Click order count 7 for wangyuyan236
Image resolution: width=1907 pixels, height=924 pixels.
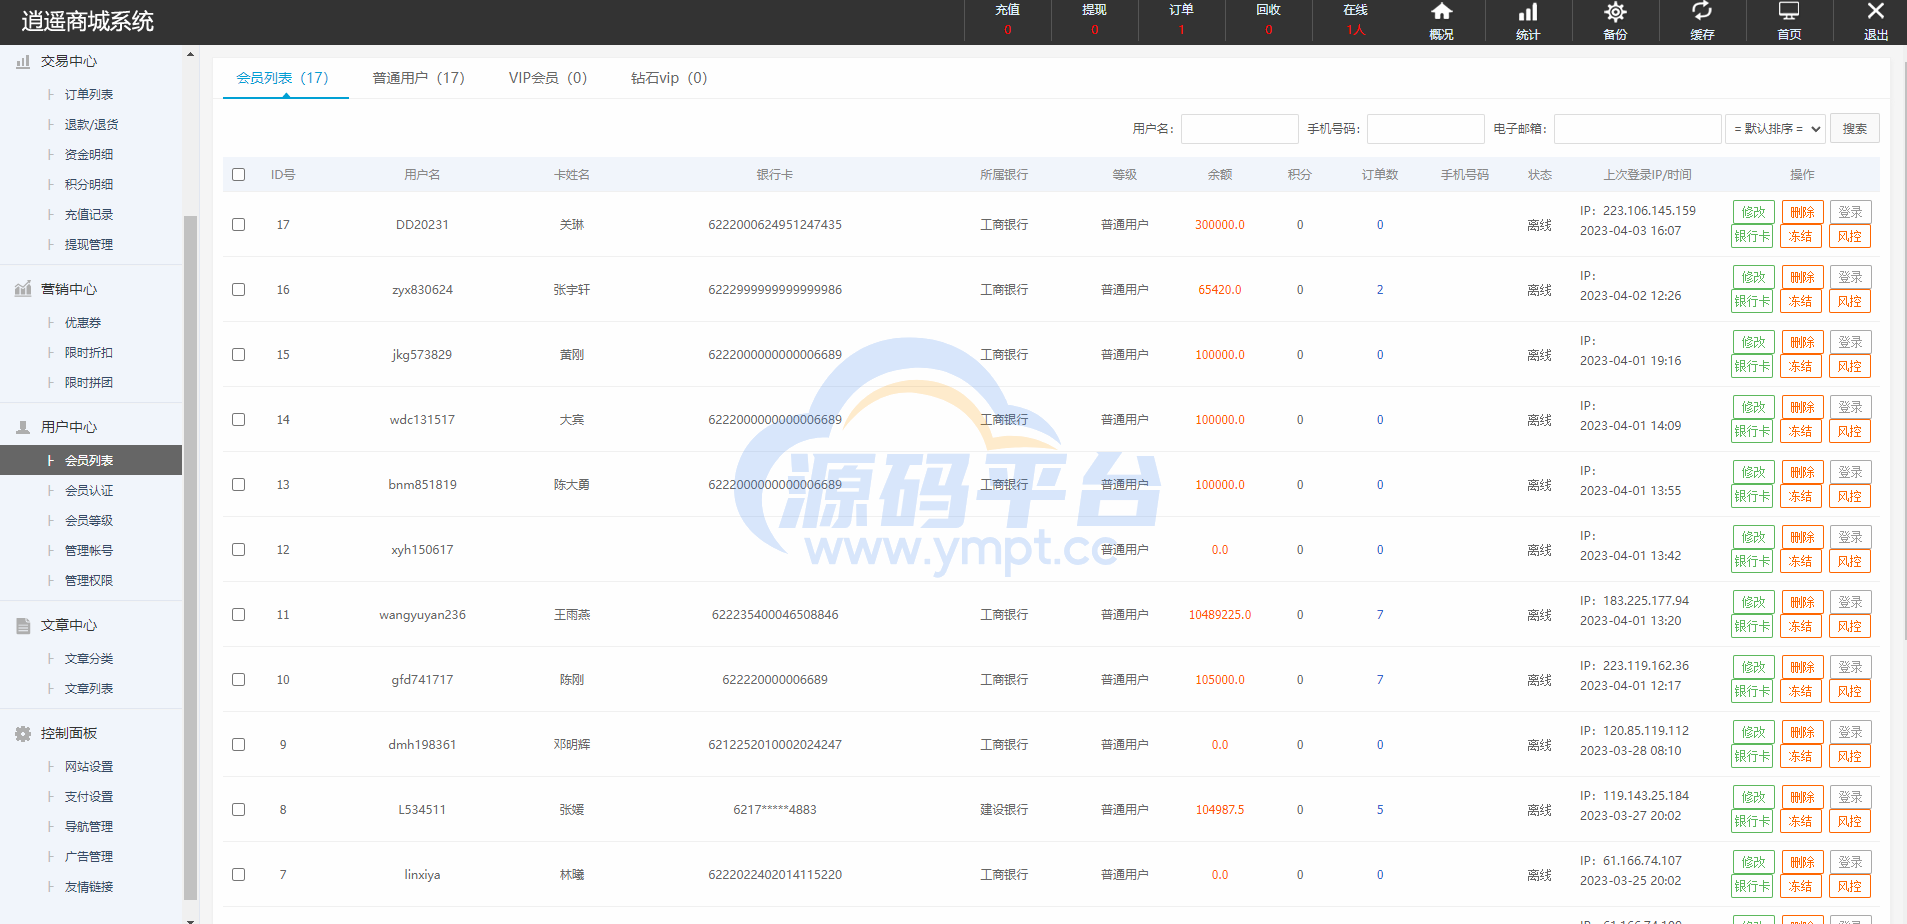pos(1380,614)
